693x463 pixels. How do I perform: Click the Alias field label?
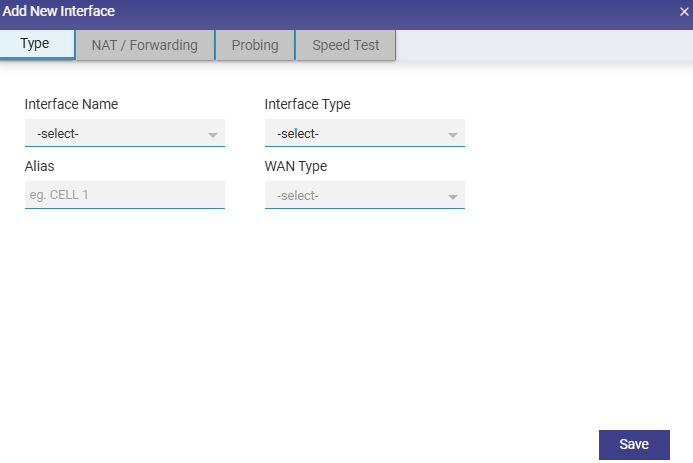[40, 166]
